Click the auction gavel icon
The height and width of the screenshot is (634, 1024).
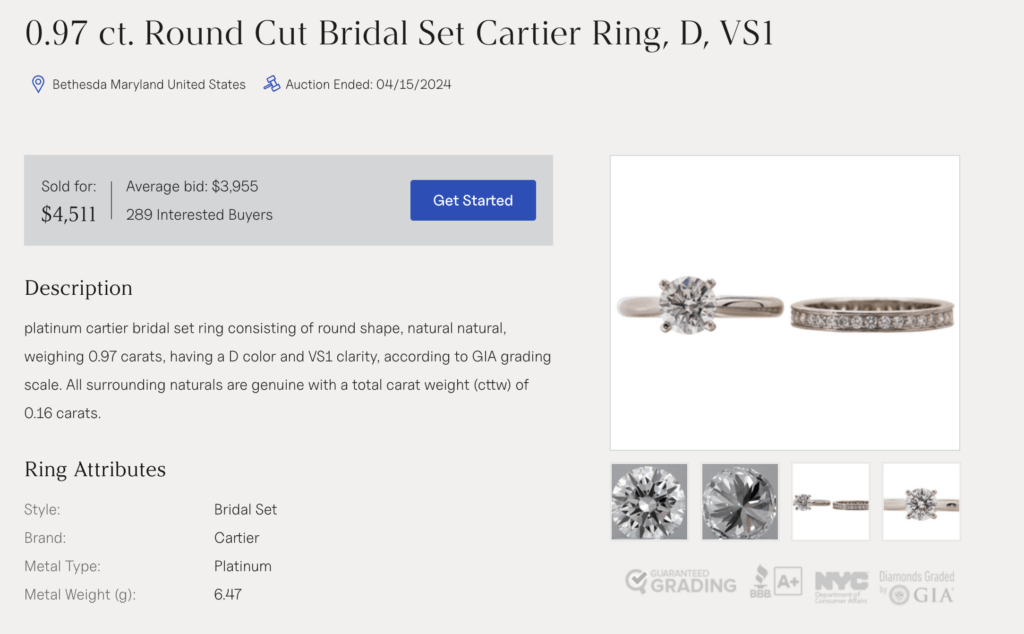(x=271, y=84)
